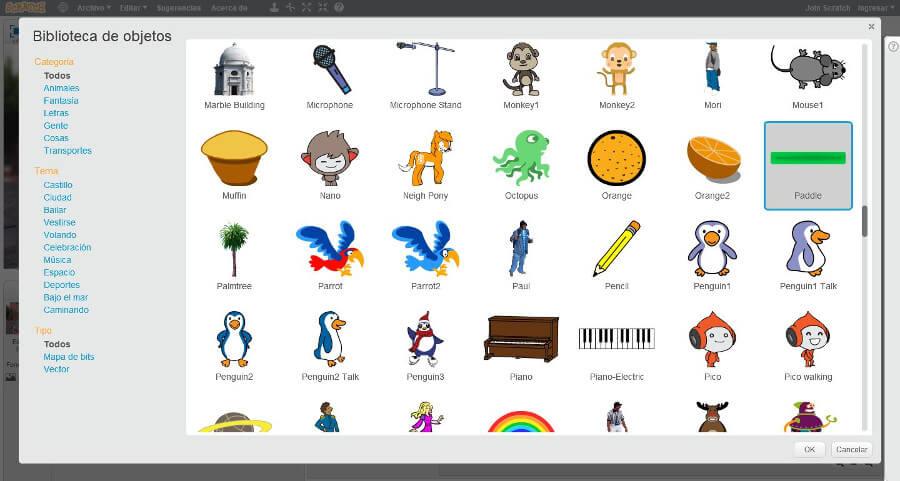Filter sprites by Letras category
Screen dimensions: 900x481
(56, 113)
